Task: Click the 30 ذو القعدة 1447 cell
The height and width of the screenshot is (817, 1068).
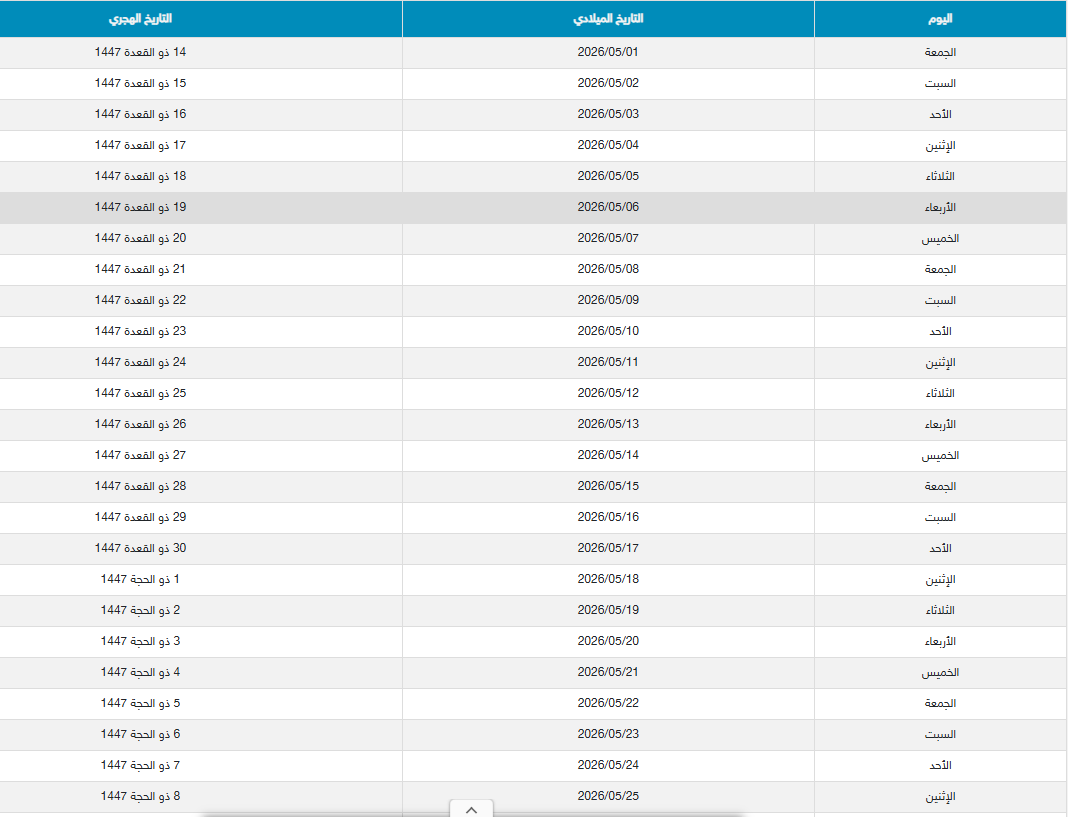Action: point(140,548)
